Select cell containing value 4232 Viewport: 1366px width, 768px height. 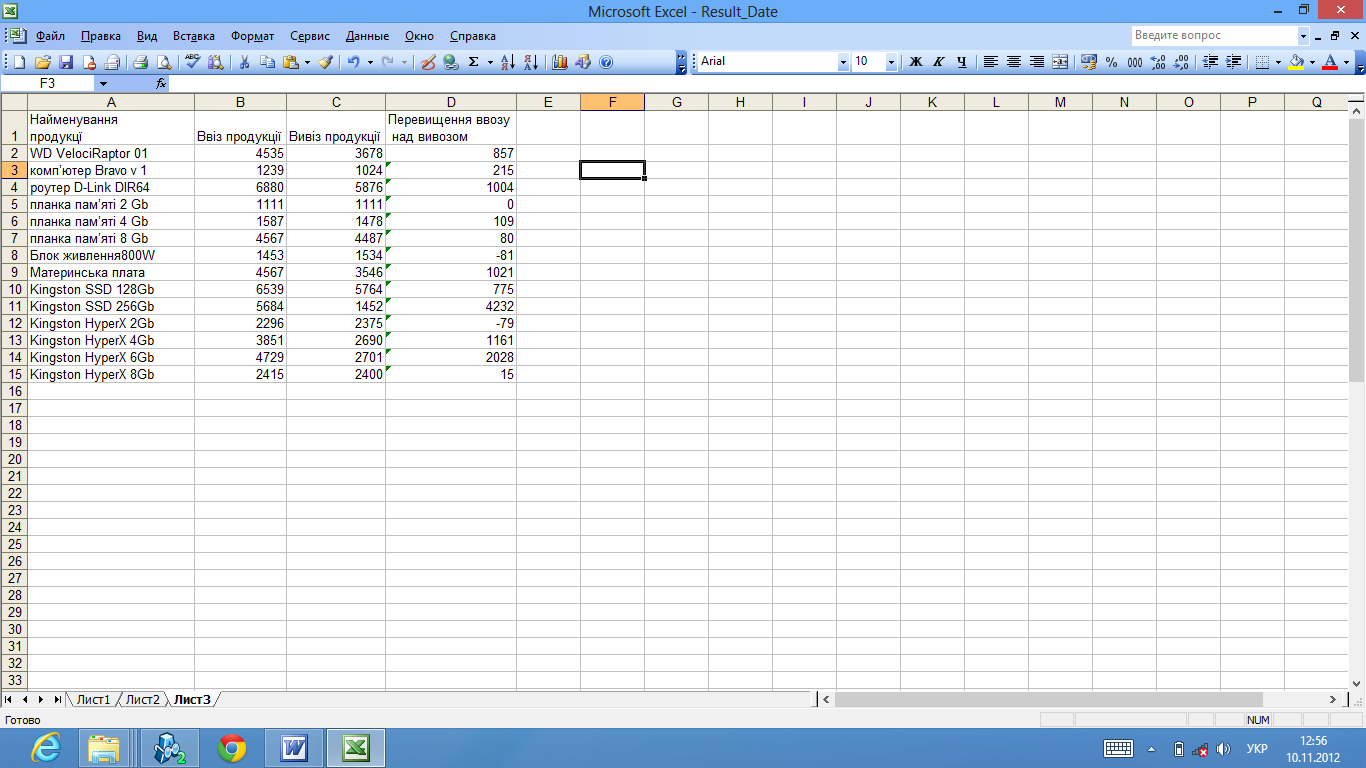[451, 306]
